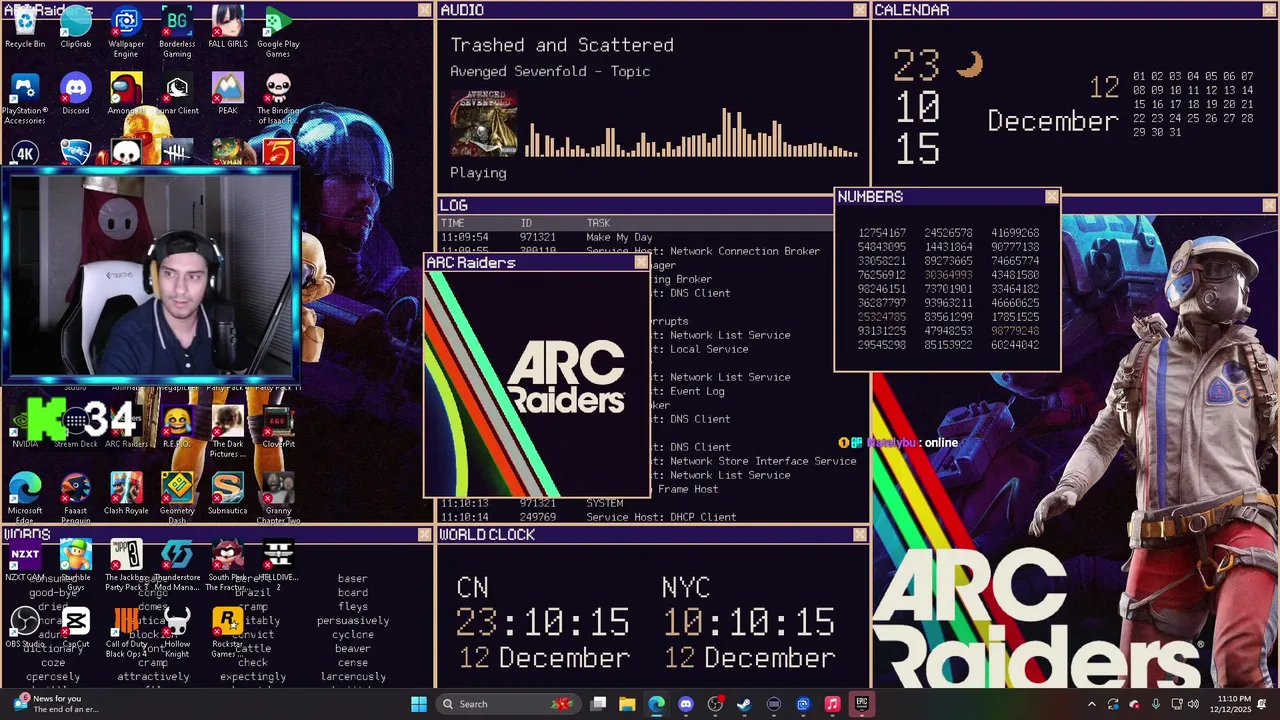Screen dimensions: 1280x720
Task: Click the 'Make My Day' log task
Action: pos(619,237)
